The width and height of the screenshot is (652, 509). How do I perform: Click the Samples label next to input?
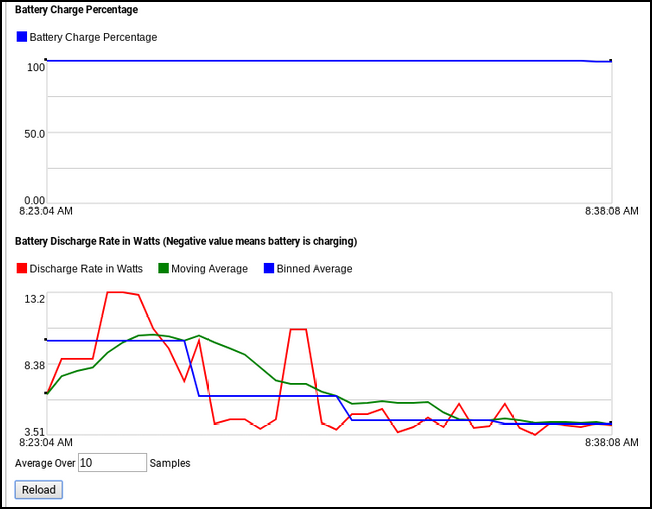170,463
